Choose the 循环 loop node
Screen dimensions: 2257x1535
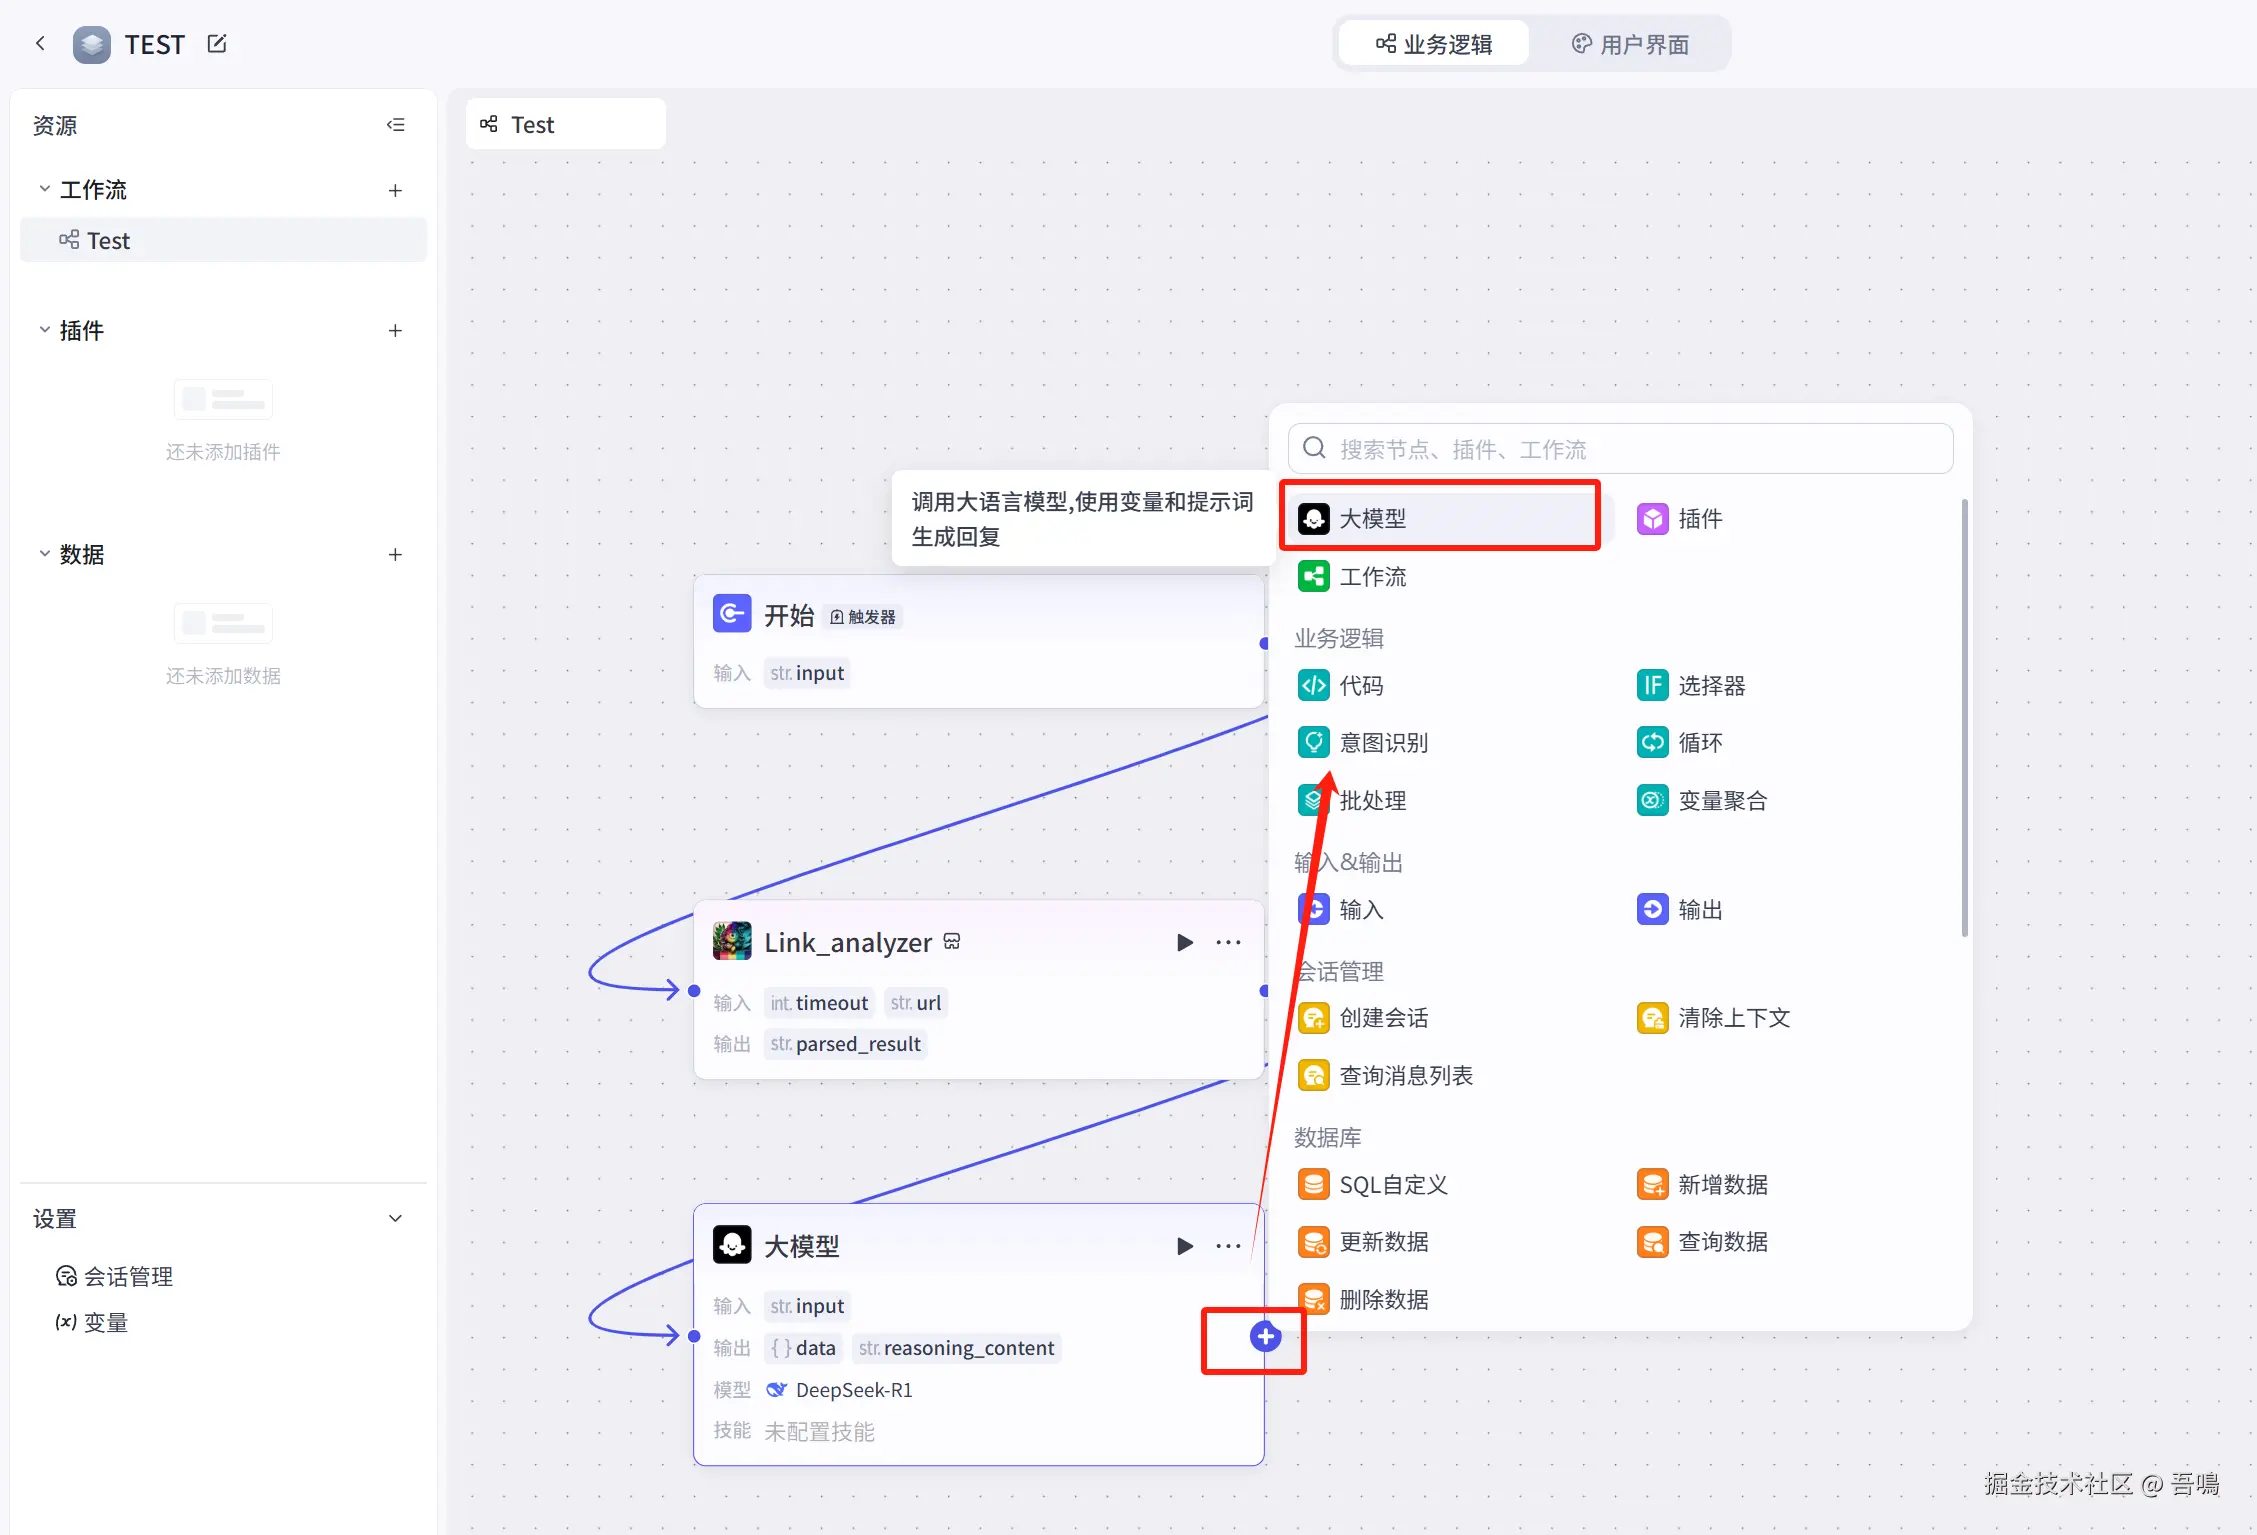coord(1699,743)
